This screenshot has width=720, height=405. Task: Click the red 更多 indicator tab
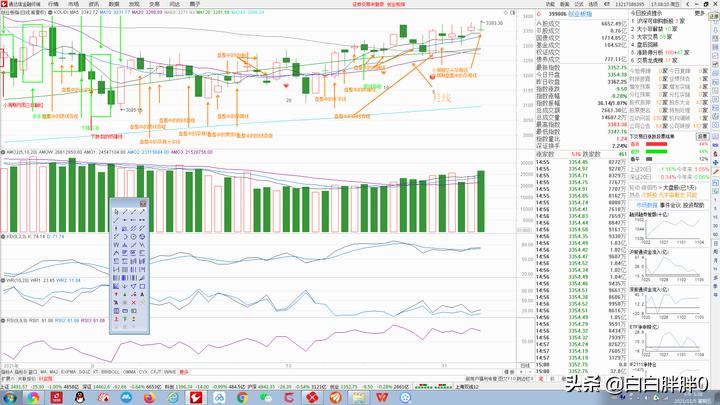point(184,372)
